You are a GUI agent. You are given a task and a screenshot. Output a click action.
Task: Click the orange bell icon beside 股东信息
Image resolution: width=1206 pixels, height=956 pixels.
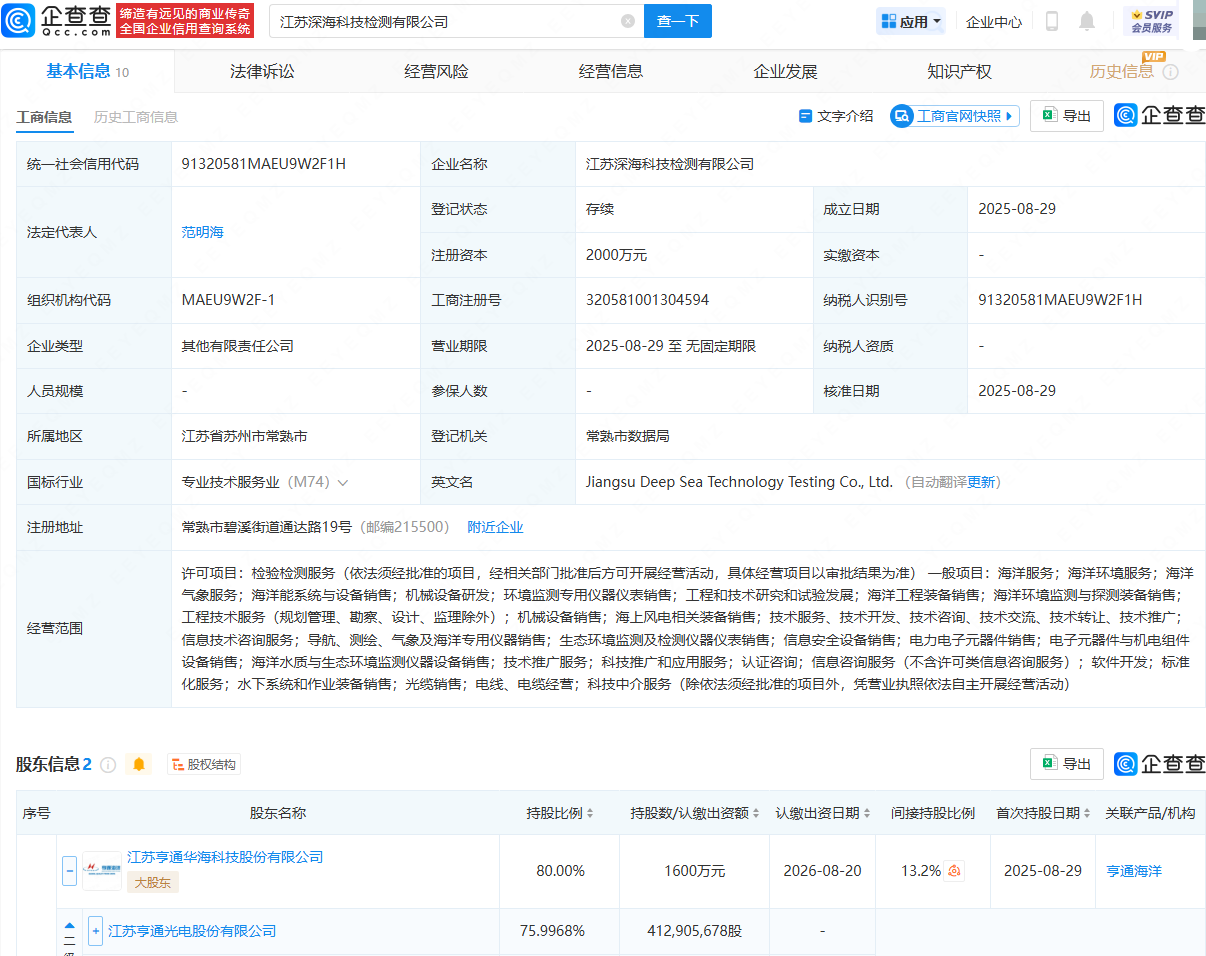139,765
